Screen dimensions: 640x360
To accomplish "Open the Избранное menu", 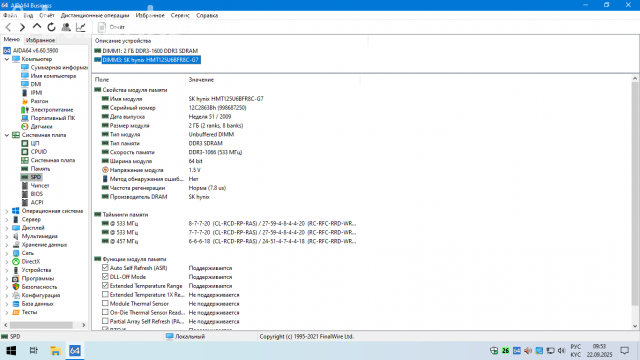I will click(x=150, y=16).
